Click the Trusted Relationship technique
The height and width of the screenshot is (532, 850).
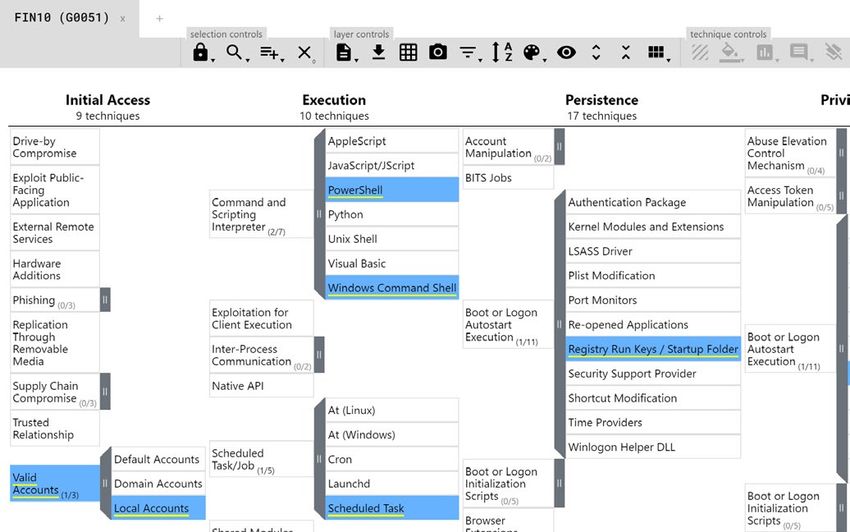pos(55,428)
